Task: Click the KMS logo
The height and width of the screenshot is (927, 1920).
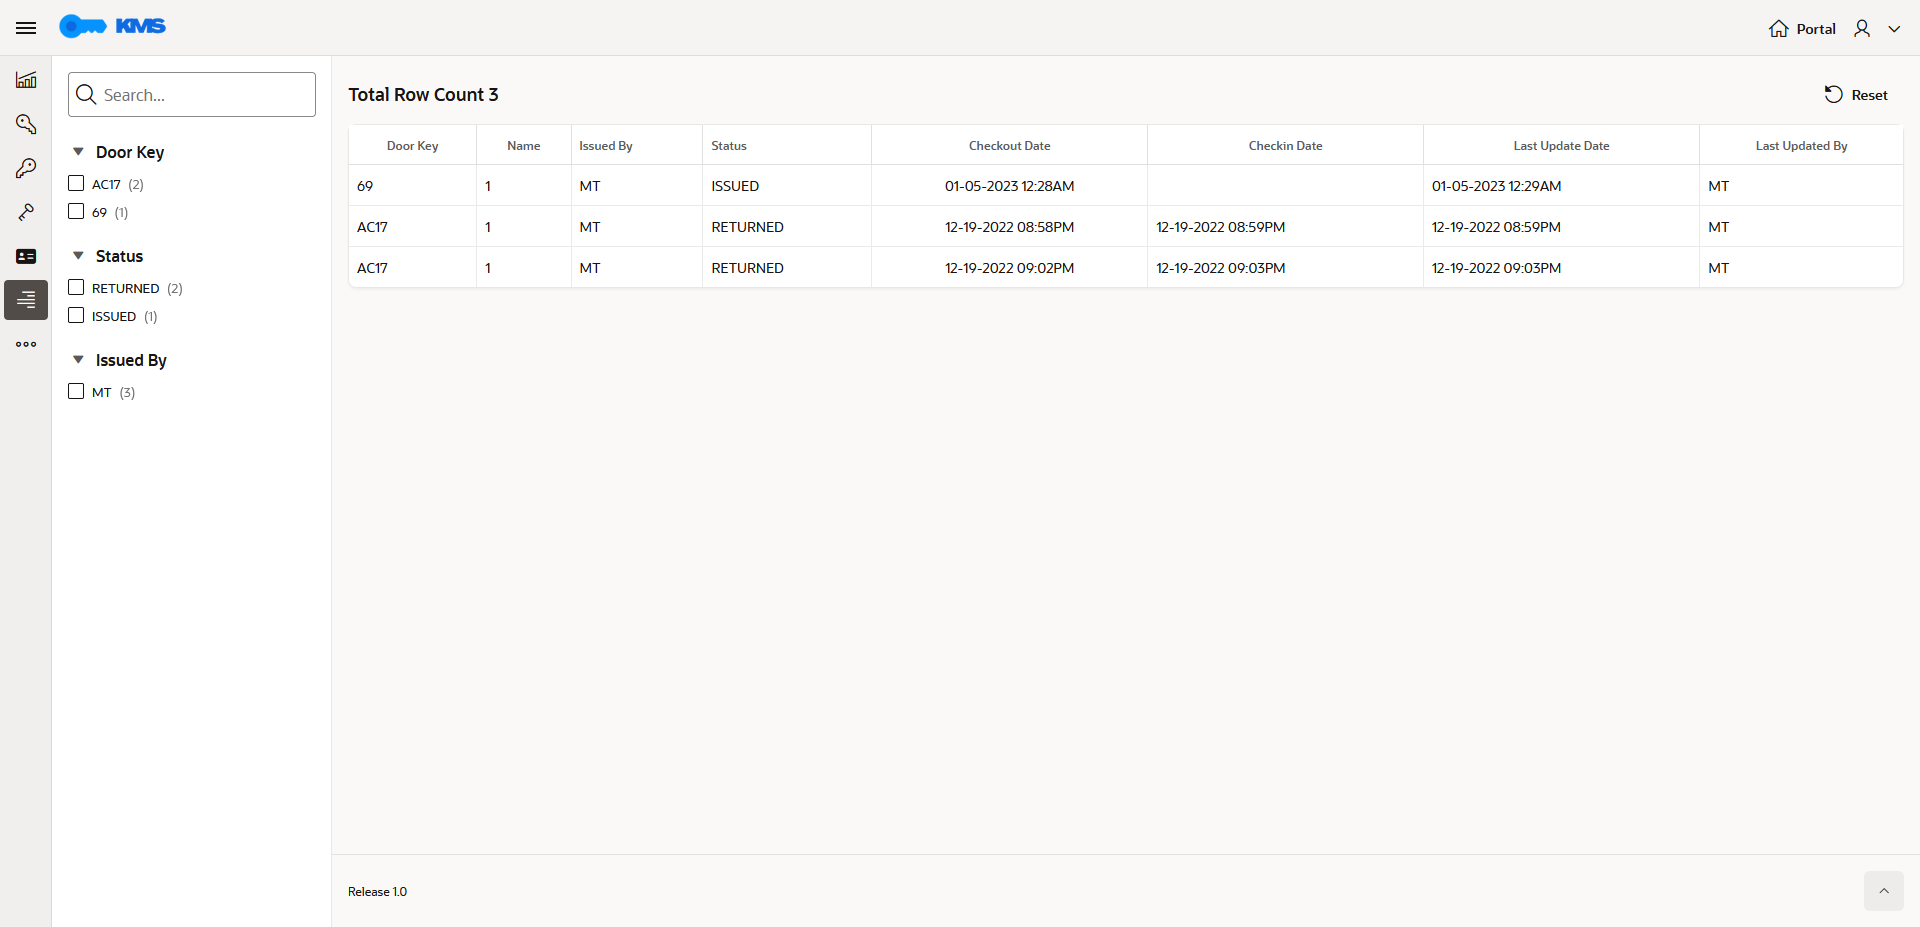Action: tap(112, 27)
